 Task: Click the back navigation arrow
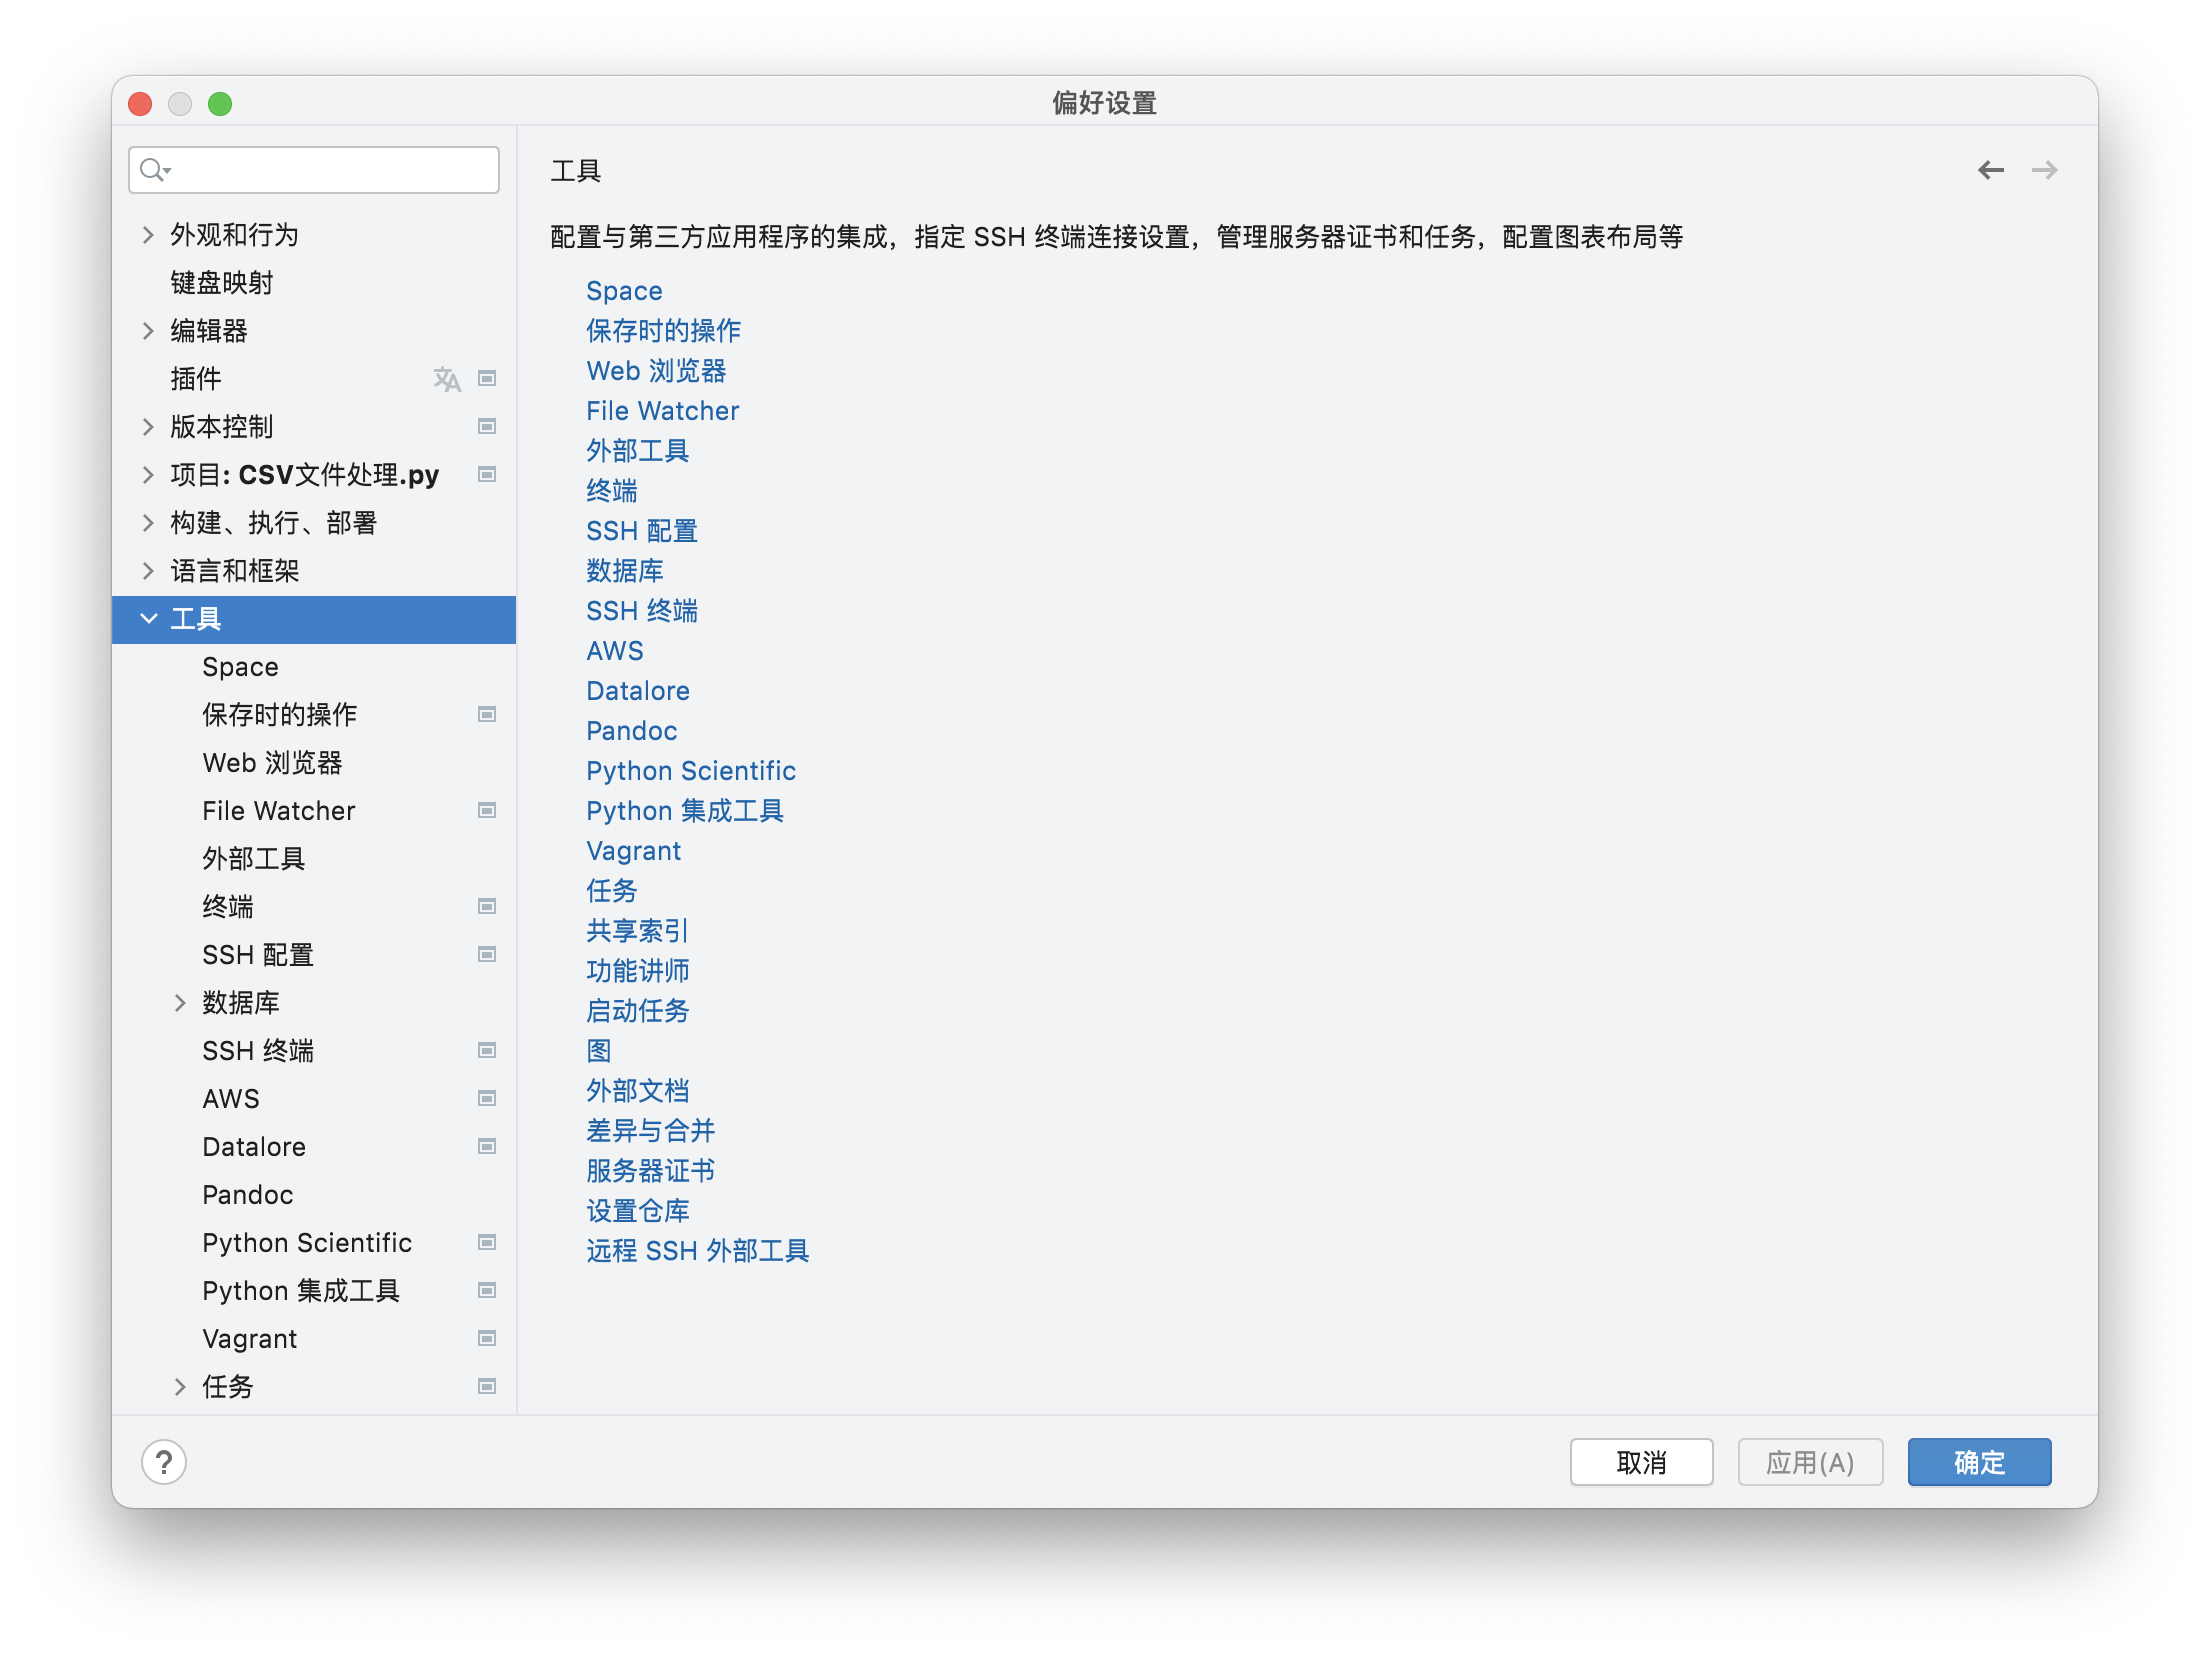(x=1990, y=170)
